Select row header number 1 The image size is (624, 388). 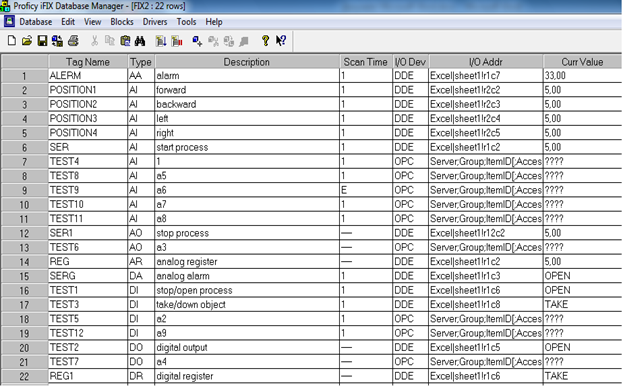point(24,76)
